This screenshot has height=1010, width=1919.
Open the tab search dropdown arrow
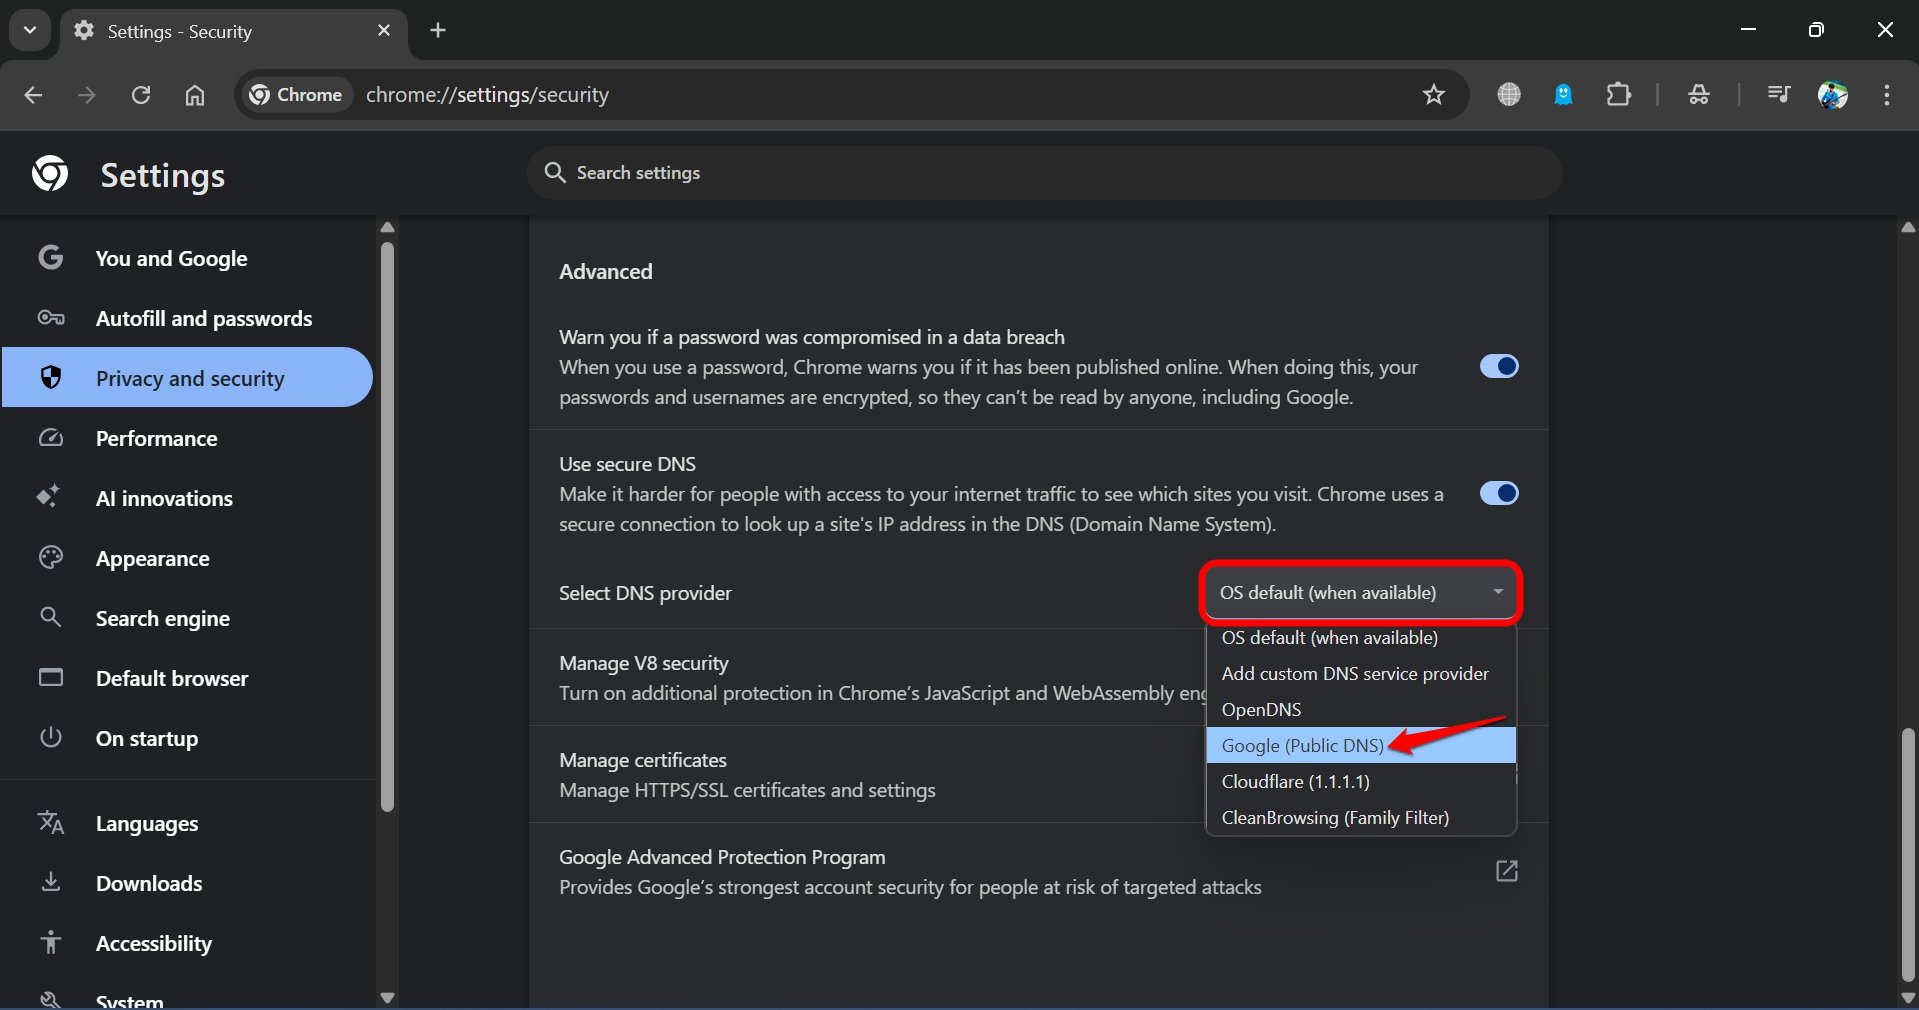pos(30,30)
